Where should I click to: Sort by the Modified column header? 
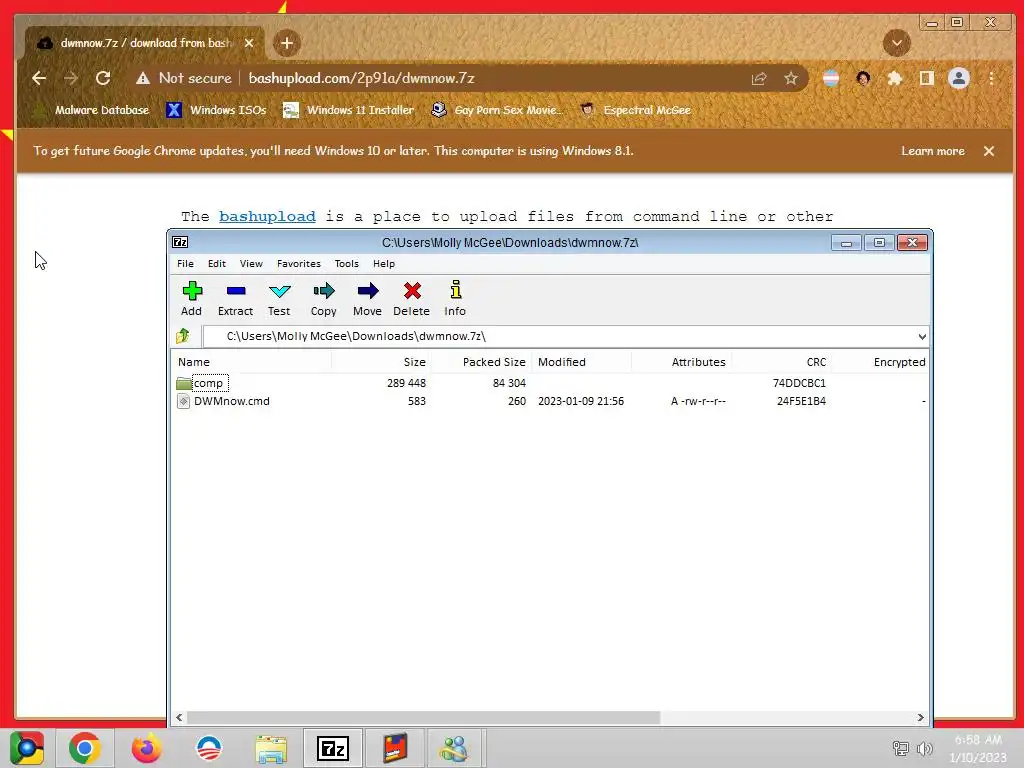click(x=582, y=362)
